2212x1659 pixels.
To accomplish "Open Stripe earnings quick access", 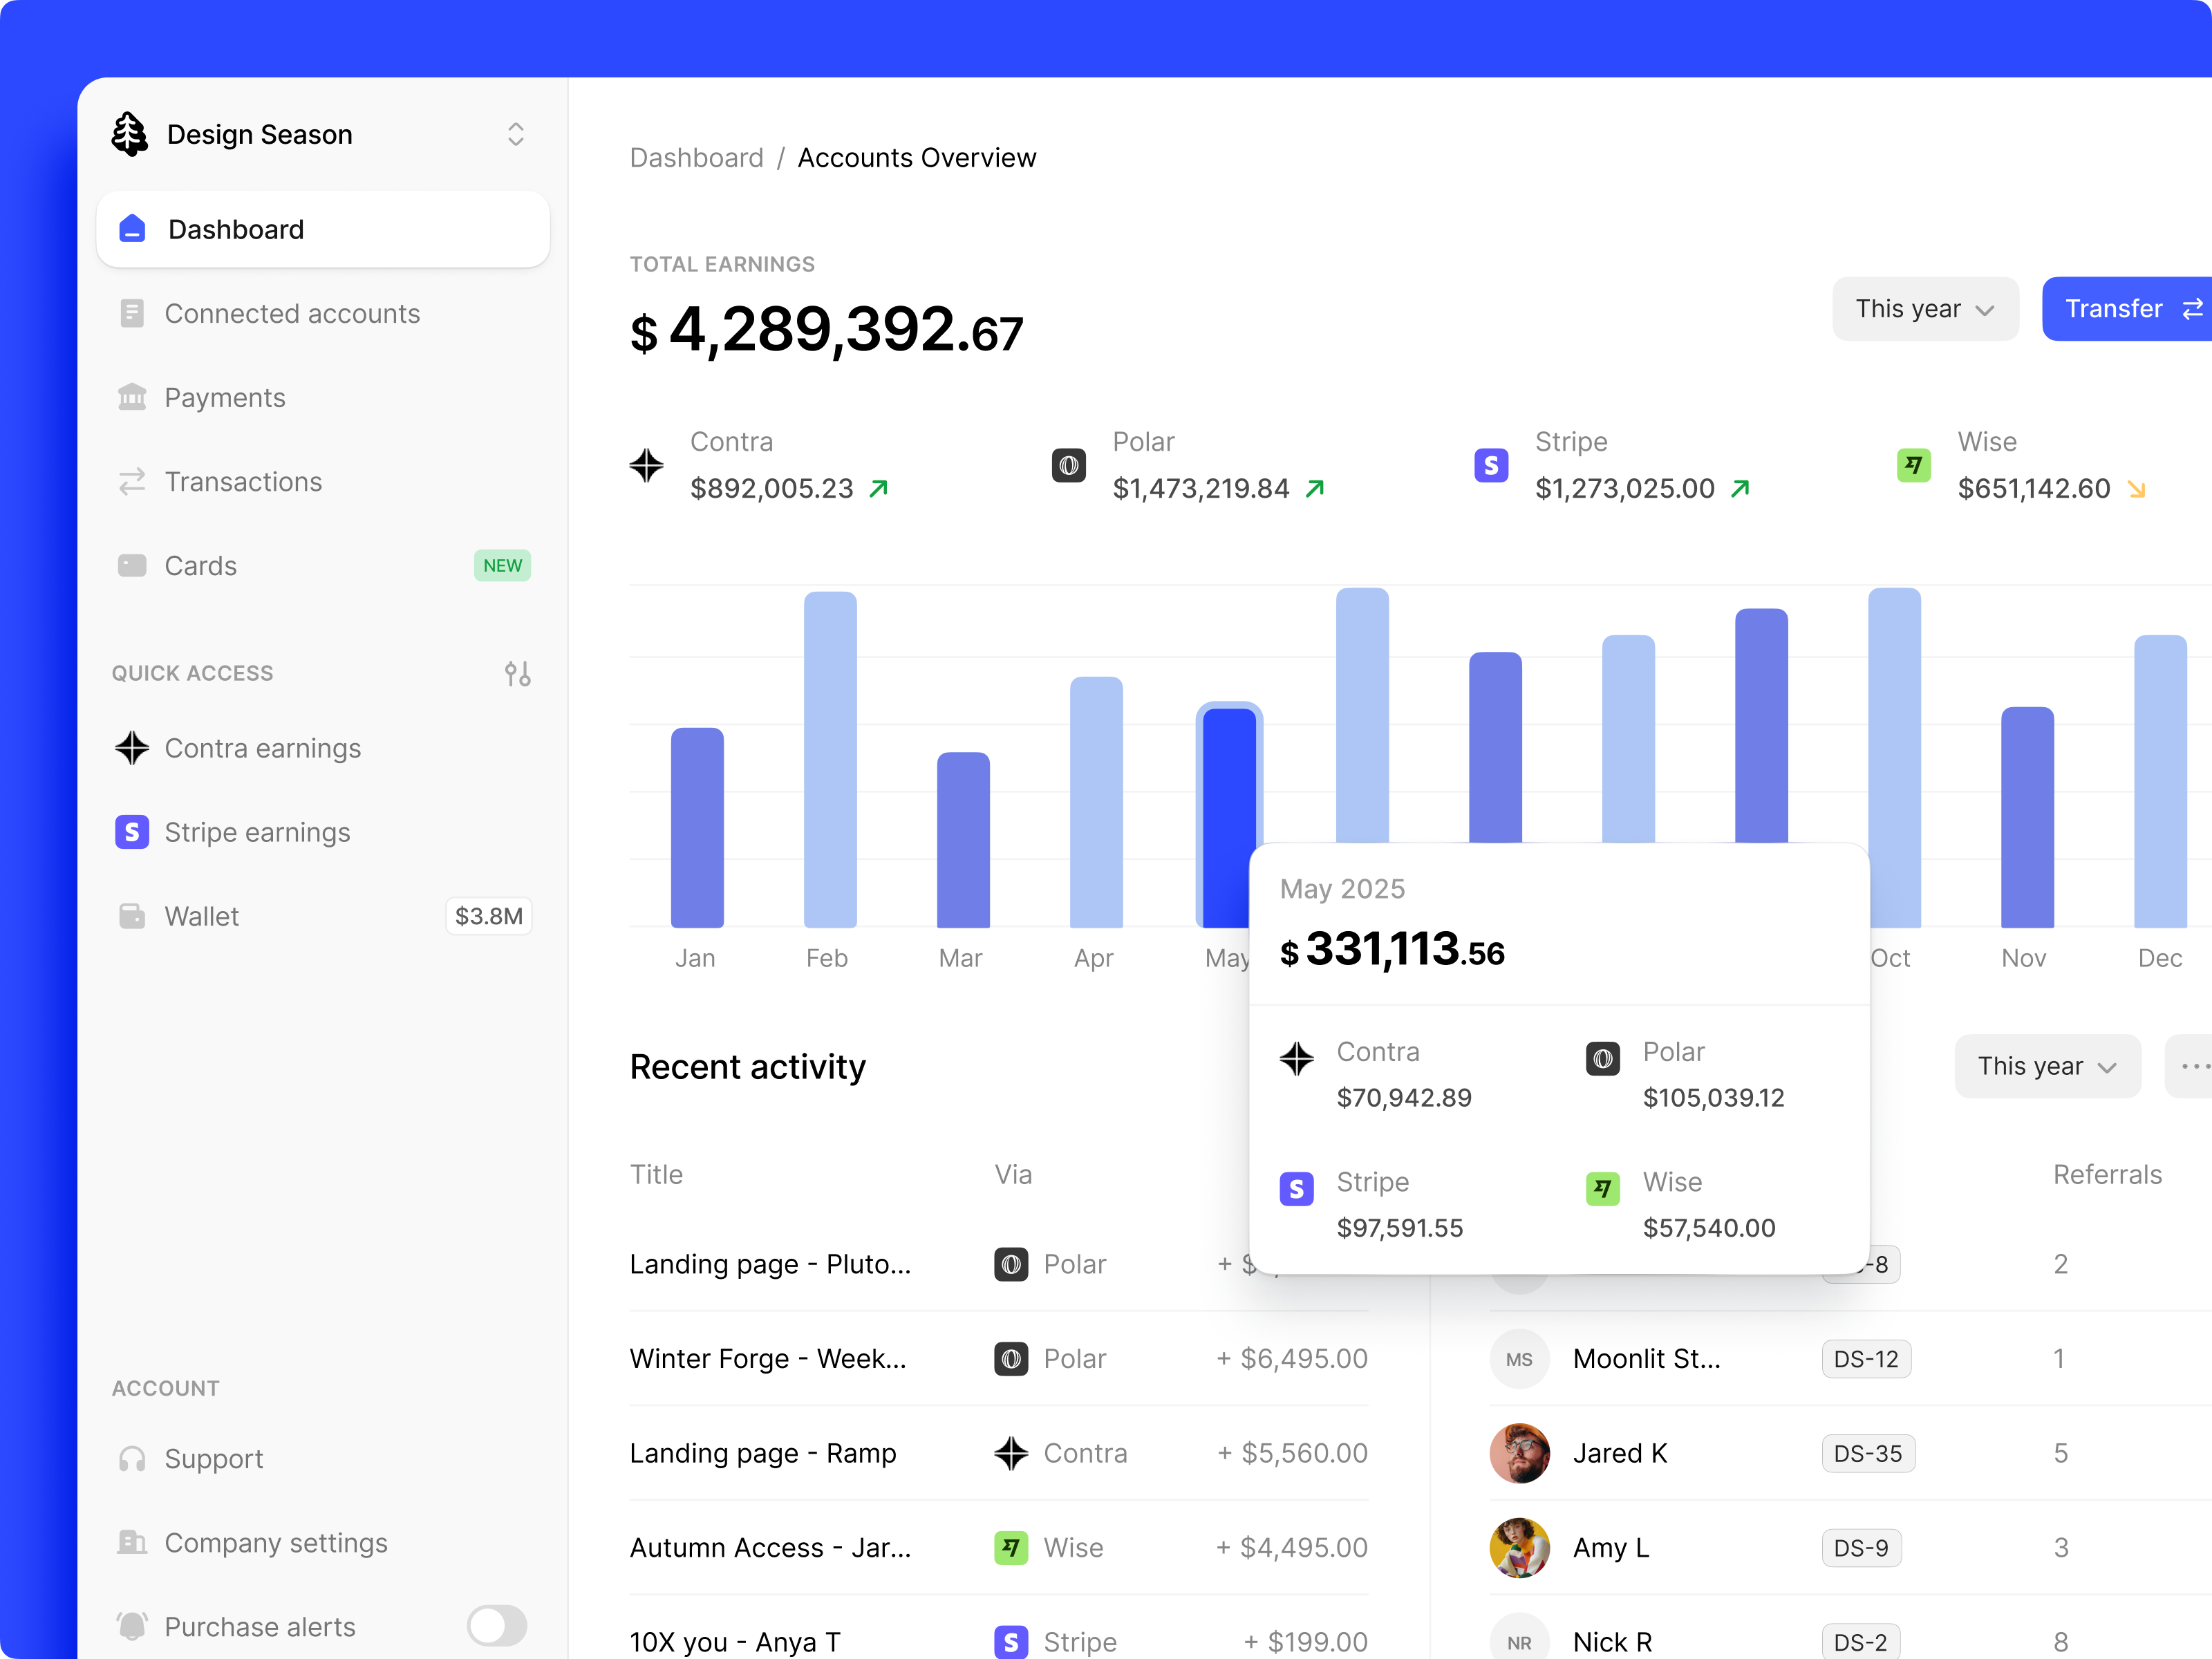I will (x=323, y=832).
